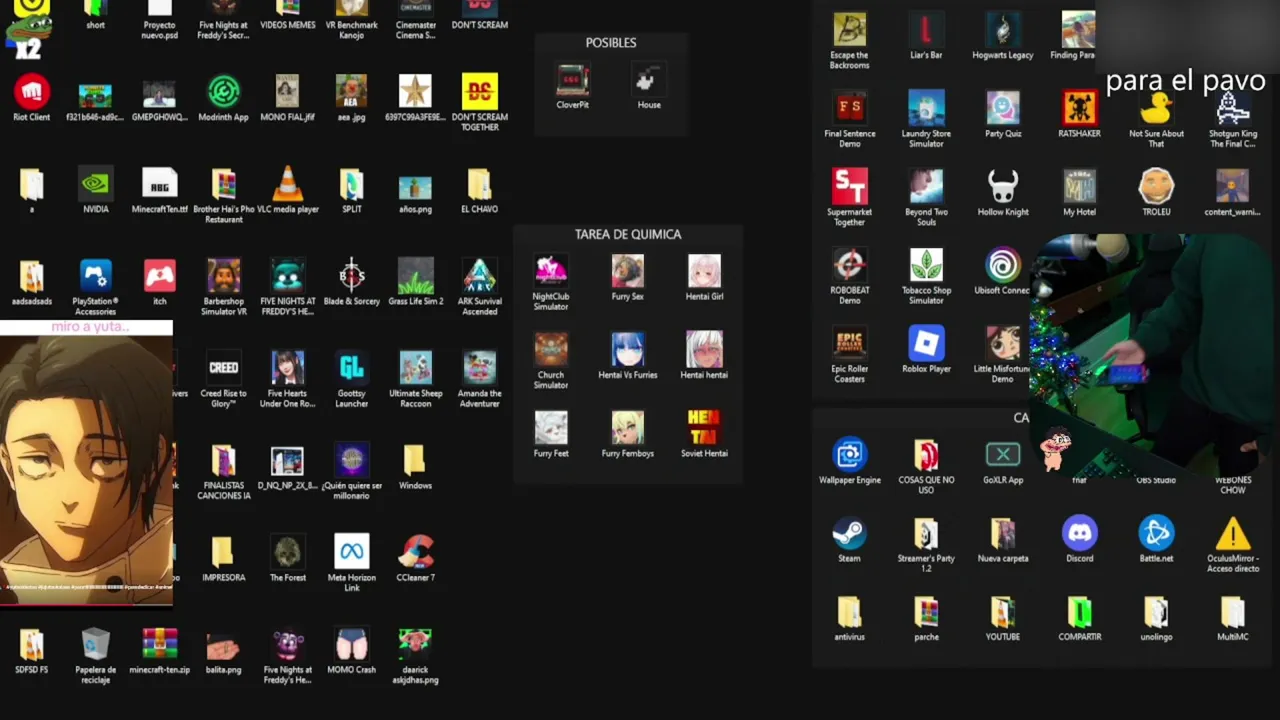The height and width of the screenshot is (720, 1280).
Task: Open Epic Roller Coasters icon
Action: tap(849, 344)
